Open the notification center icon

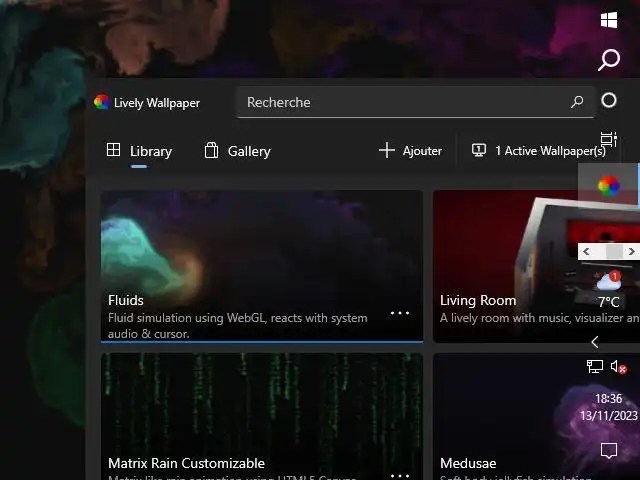pos(609,451)
